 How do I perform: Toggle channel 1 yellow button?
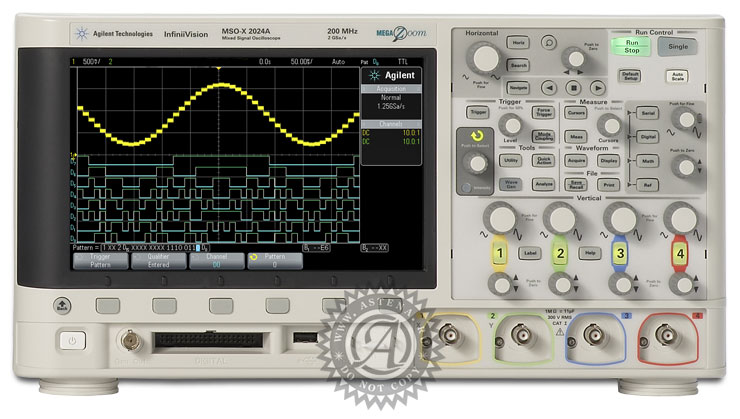(x=499, y=253)
